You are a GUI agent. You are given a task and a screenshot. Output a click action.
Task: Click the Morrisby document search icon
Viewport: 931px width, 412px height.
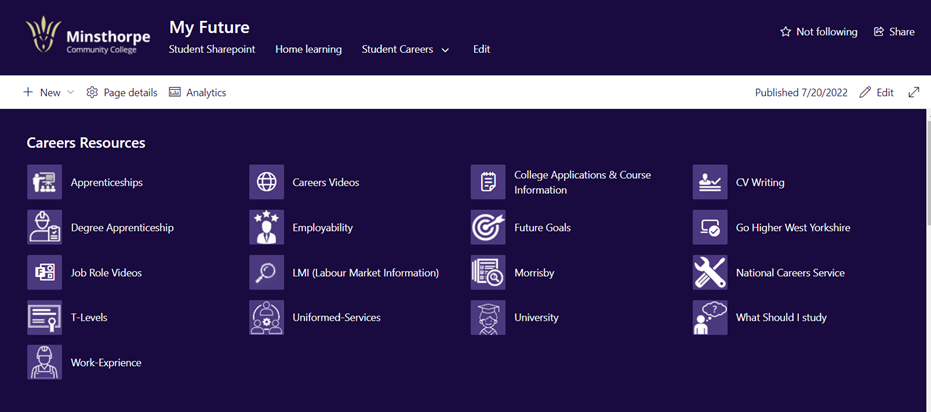tap(488, 272)
